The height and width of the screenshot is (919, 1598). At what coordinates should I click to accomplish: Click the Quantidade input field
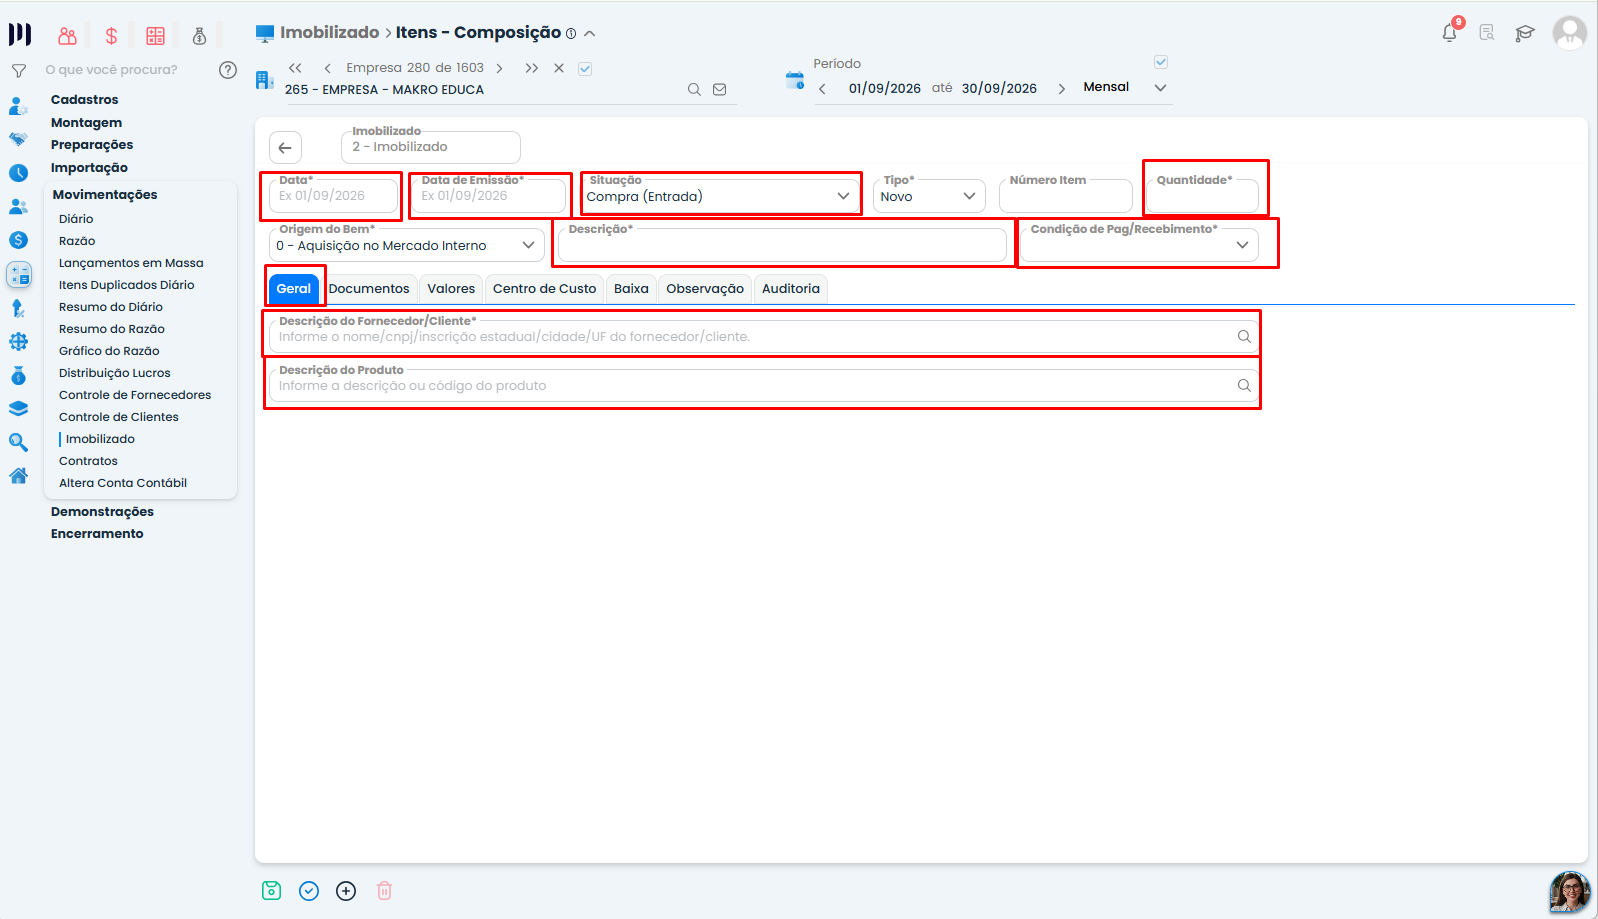coord(1202,196)
